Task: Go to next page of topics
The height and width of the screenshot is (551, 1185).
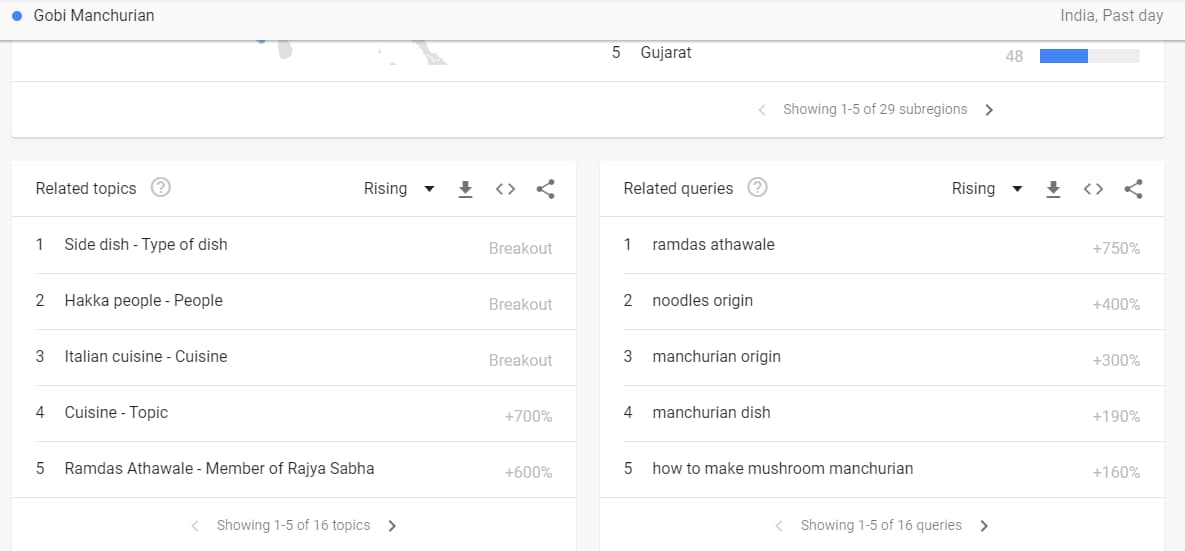Action: point(392,525)
